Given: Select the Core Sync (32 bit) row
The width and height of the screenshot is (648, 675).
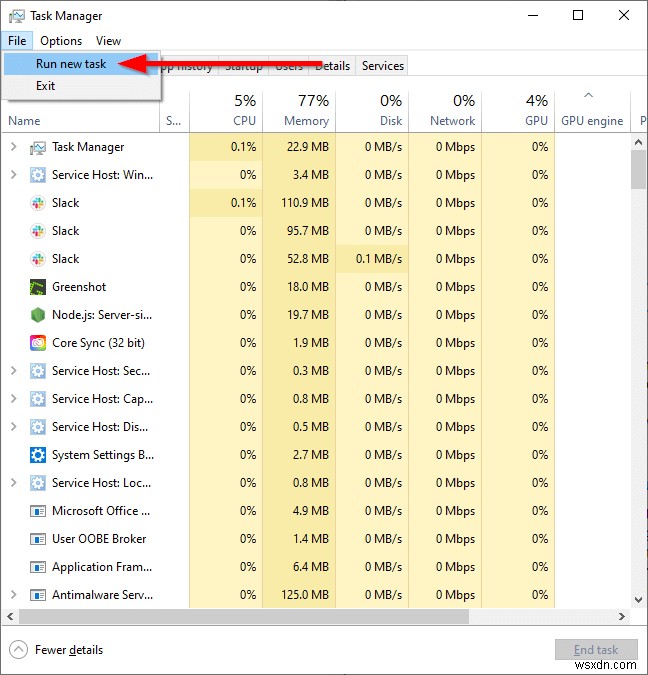Looking at the screenshot, I should click(278, 343).
